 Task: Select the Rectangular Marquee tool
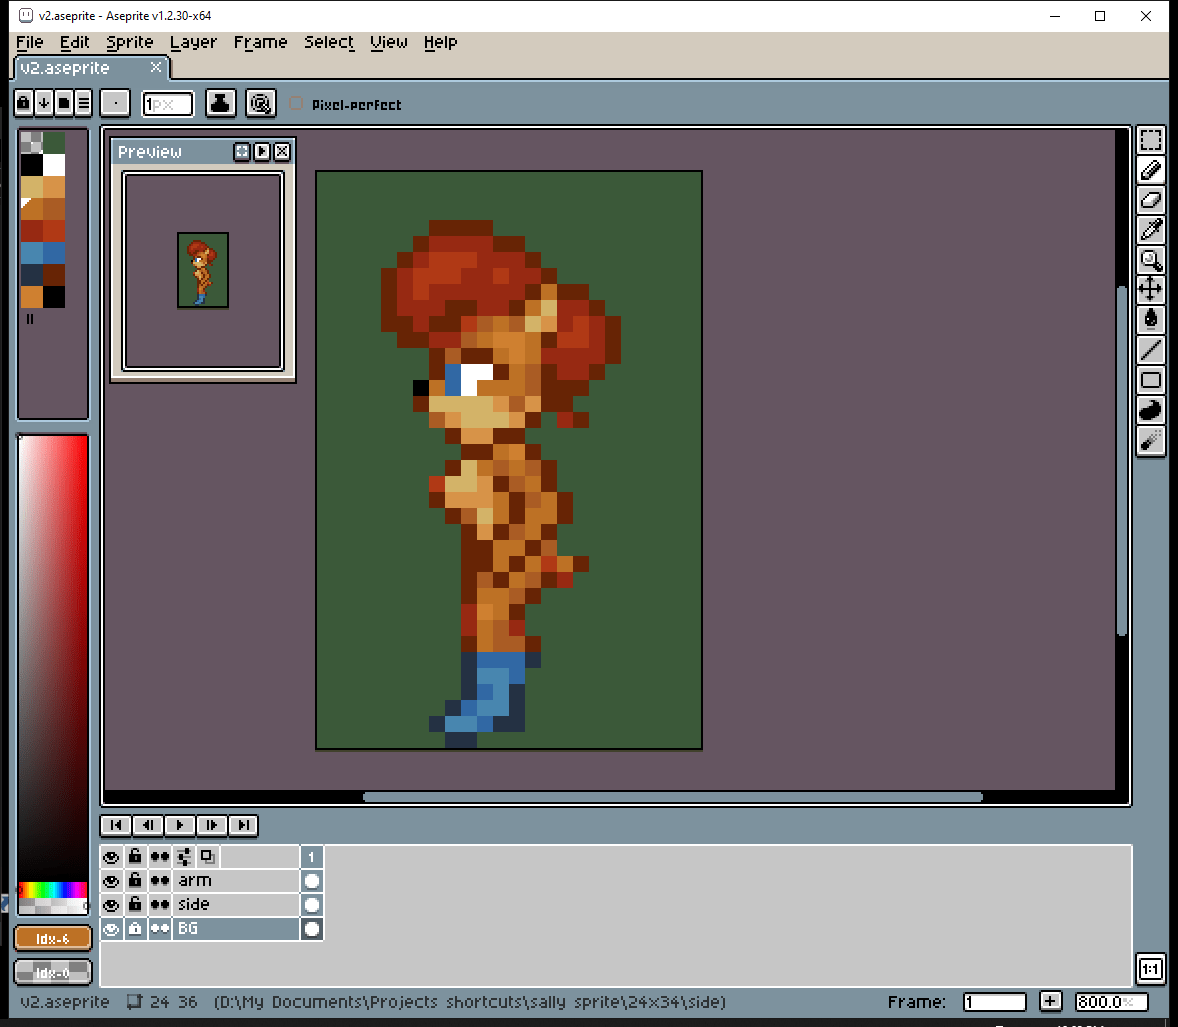[x=1151, y=141]
